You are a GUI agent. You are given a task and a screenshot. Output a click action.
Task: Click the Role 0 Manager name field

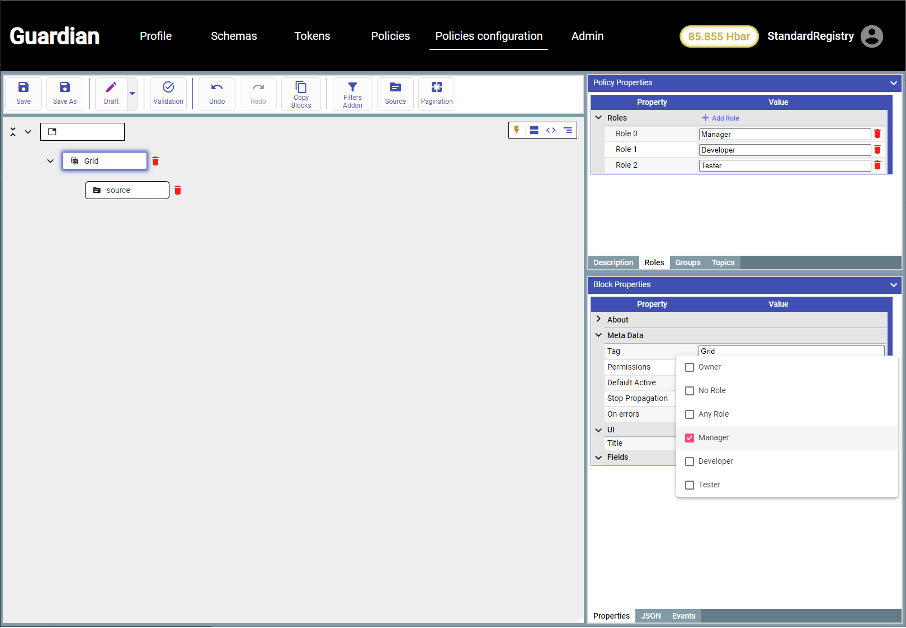point(784,134)
